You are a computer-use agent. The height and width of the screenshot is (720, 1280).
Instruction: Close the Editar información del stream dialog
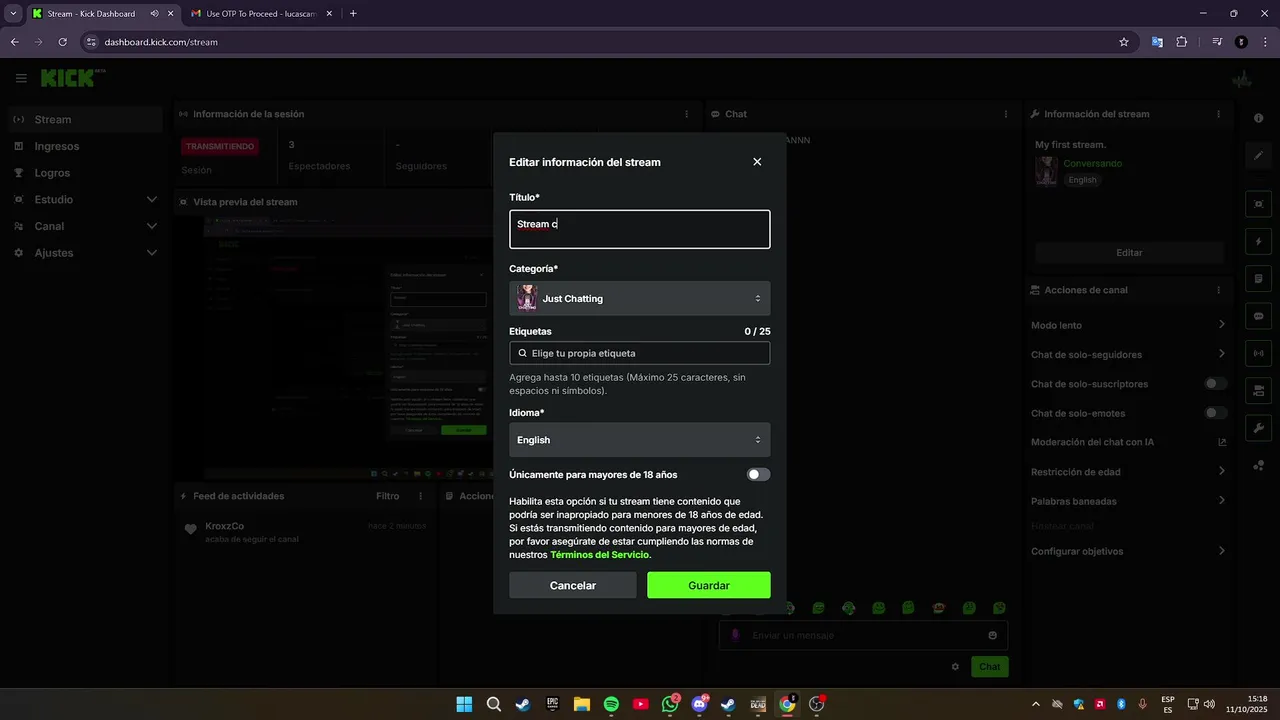point(757,162)
